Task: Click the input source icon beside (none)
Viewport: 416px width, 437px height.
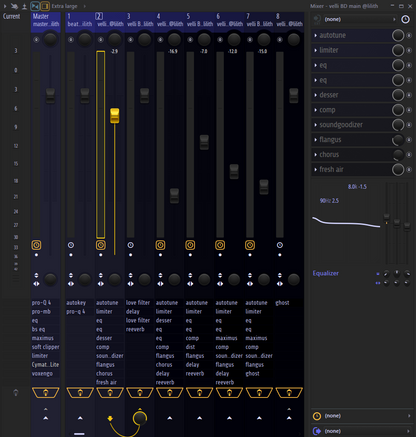Action: (x=317, y=19)
